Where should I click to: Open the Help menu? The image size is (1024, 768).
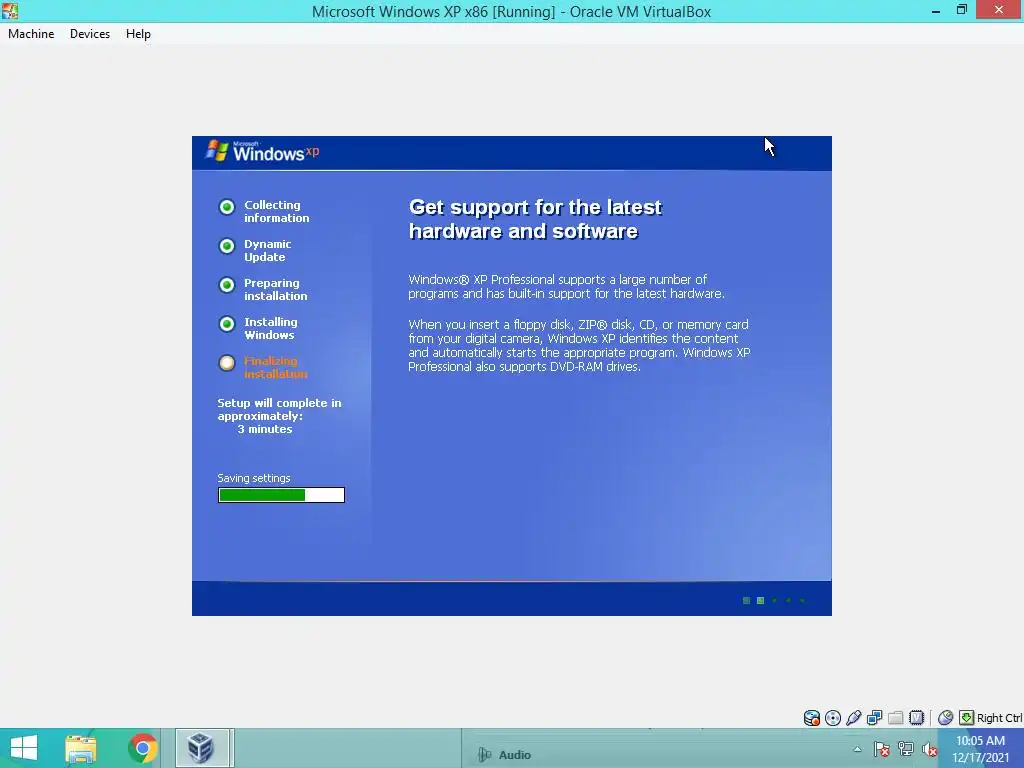[x=138, y=34]
